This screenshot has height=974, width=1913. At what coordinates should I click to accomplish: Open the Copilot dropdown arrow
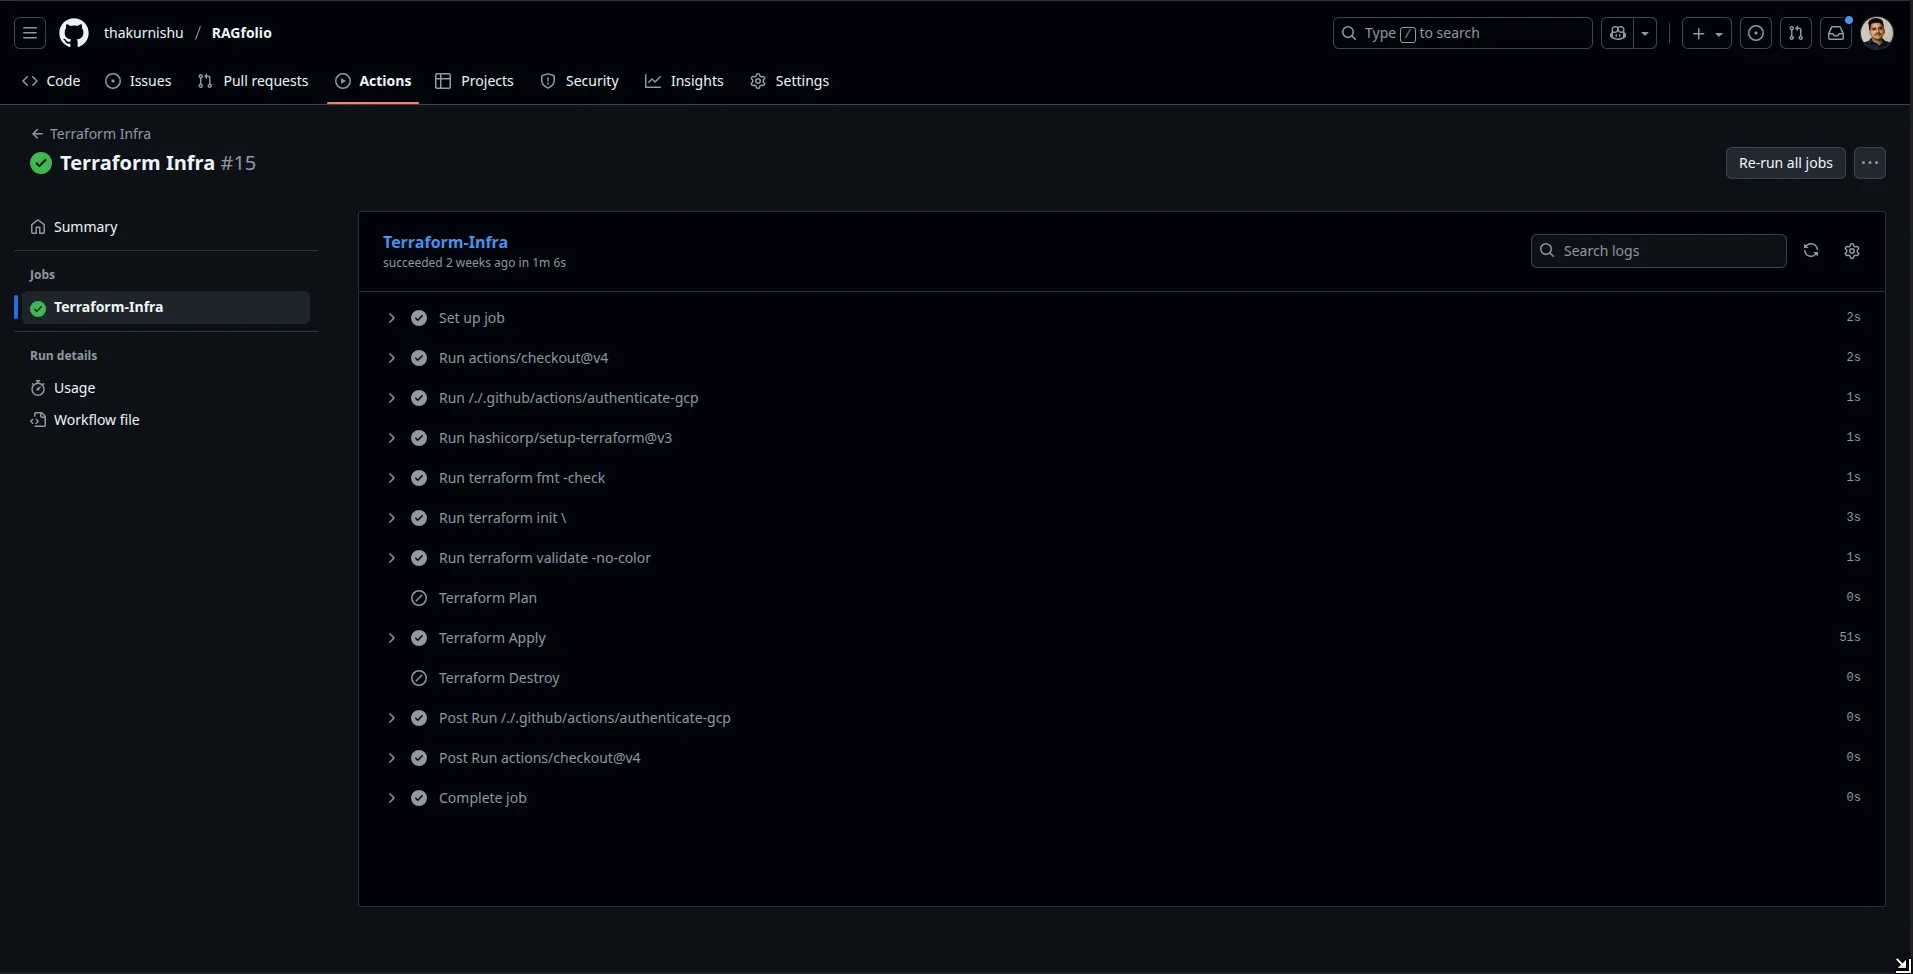click(x=1645, y=33)
